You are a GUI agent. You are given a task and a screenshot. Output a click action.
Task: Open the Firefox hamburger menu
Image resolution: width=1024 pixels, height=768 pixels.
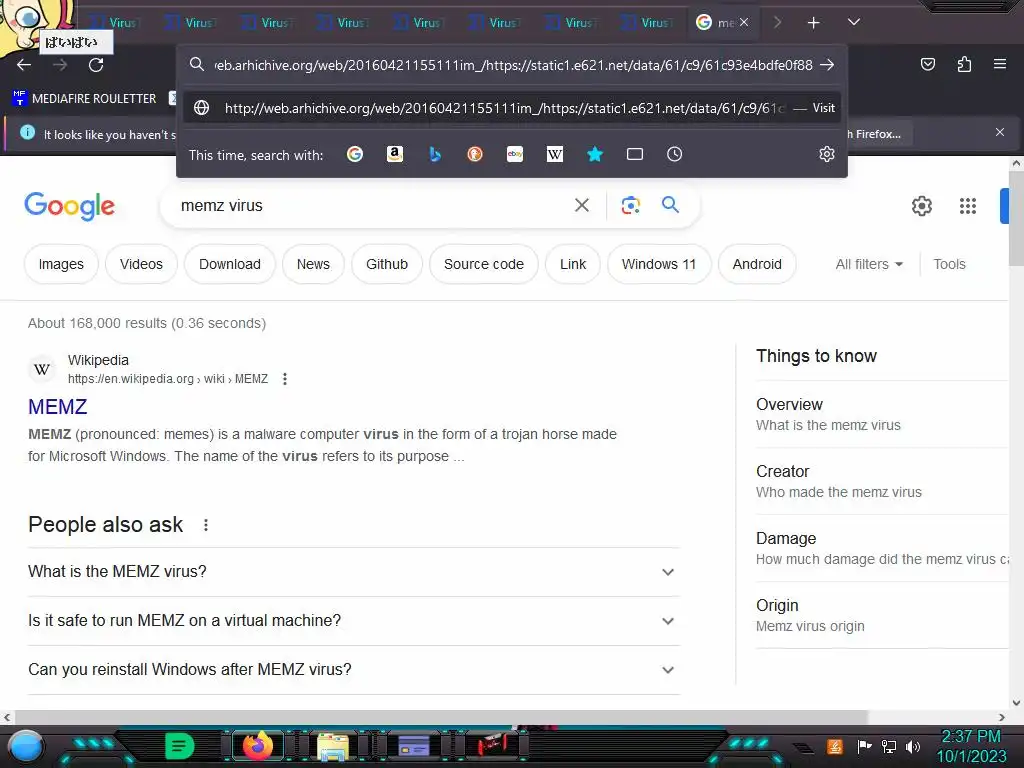pos(999,64)
